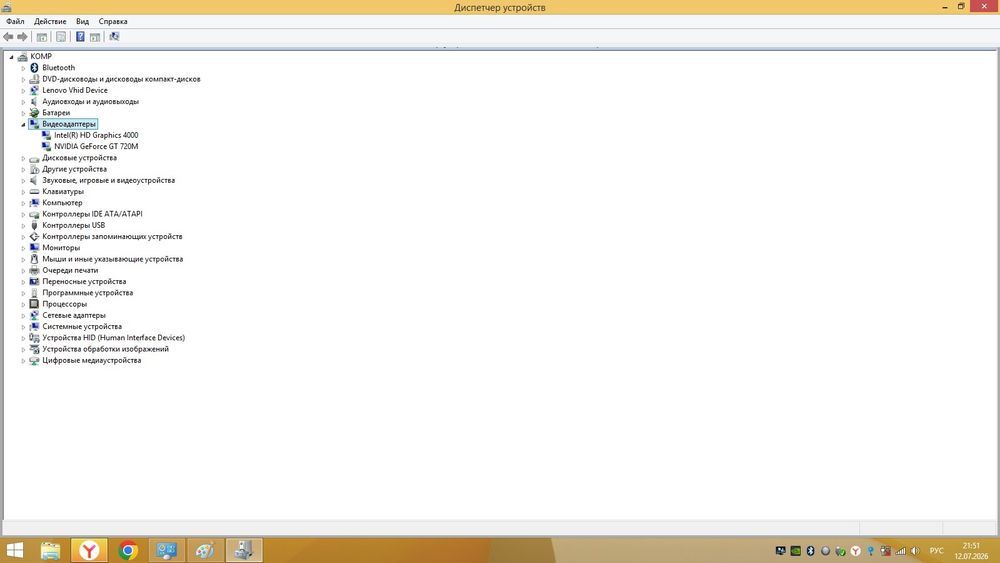The image size is (1000, 563).
Task: Click Scan for hardware changes toolbar icon
Action: click(114, 37)
